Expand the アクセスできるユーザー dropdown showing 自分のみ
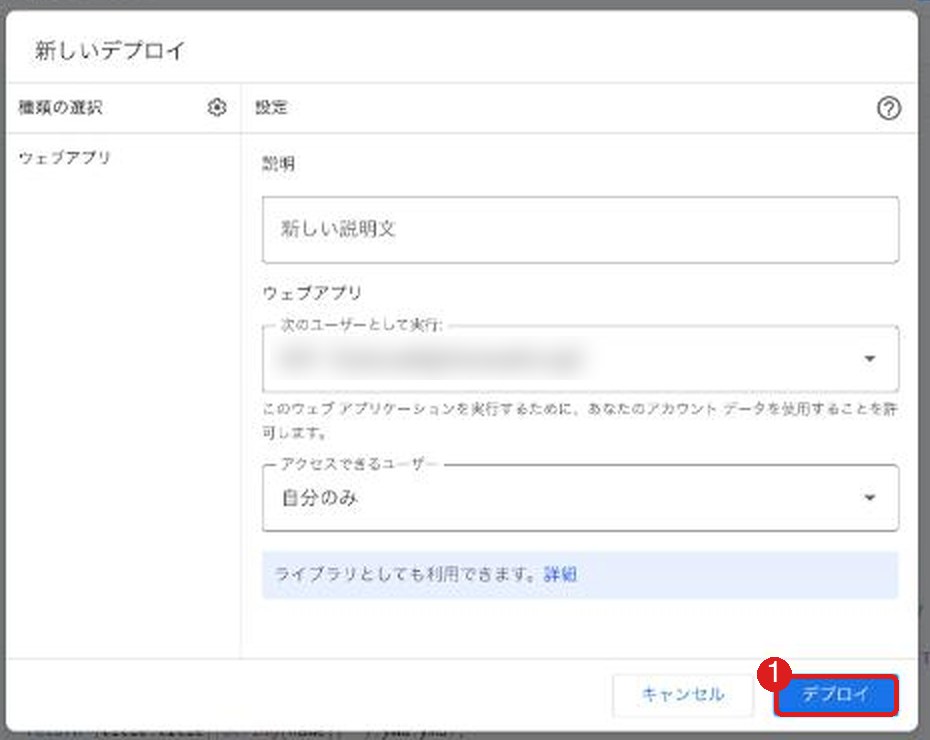The height and width of the screenshot is (740, 930). coord(580,498)
